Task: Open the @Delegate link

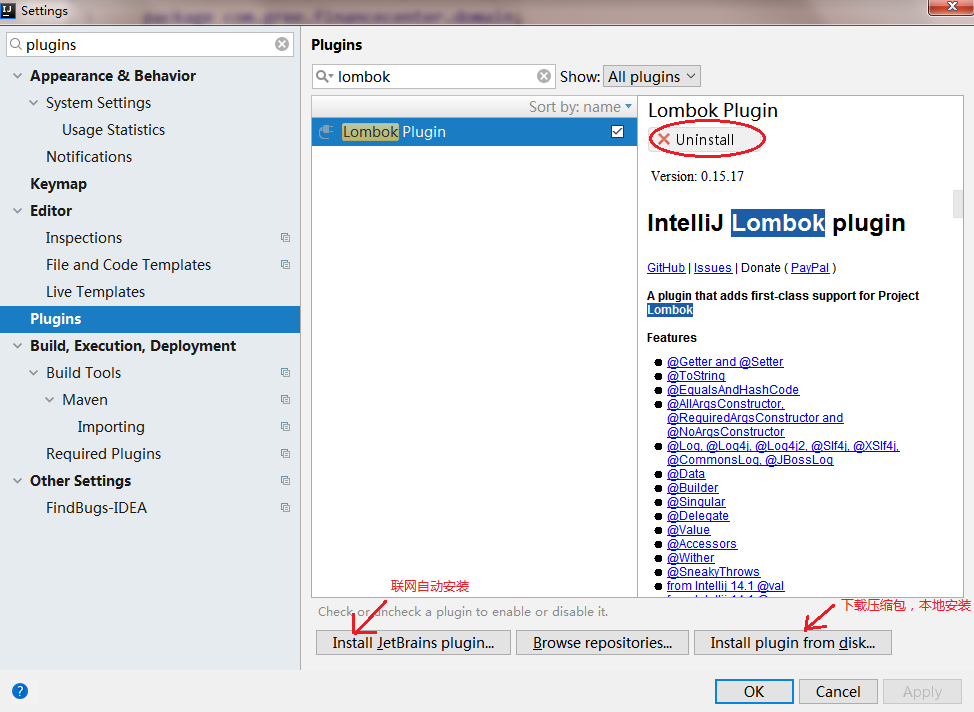Action: coord(698,516)
